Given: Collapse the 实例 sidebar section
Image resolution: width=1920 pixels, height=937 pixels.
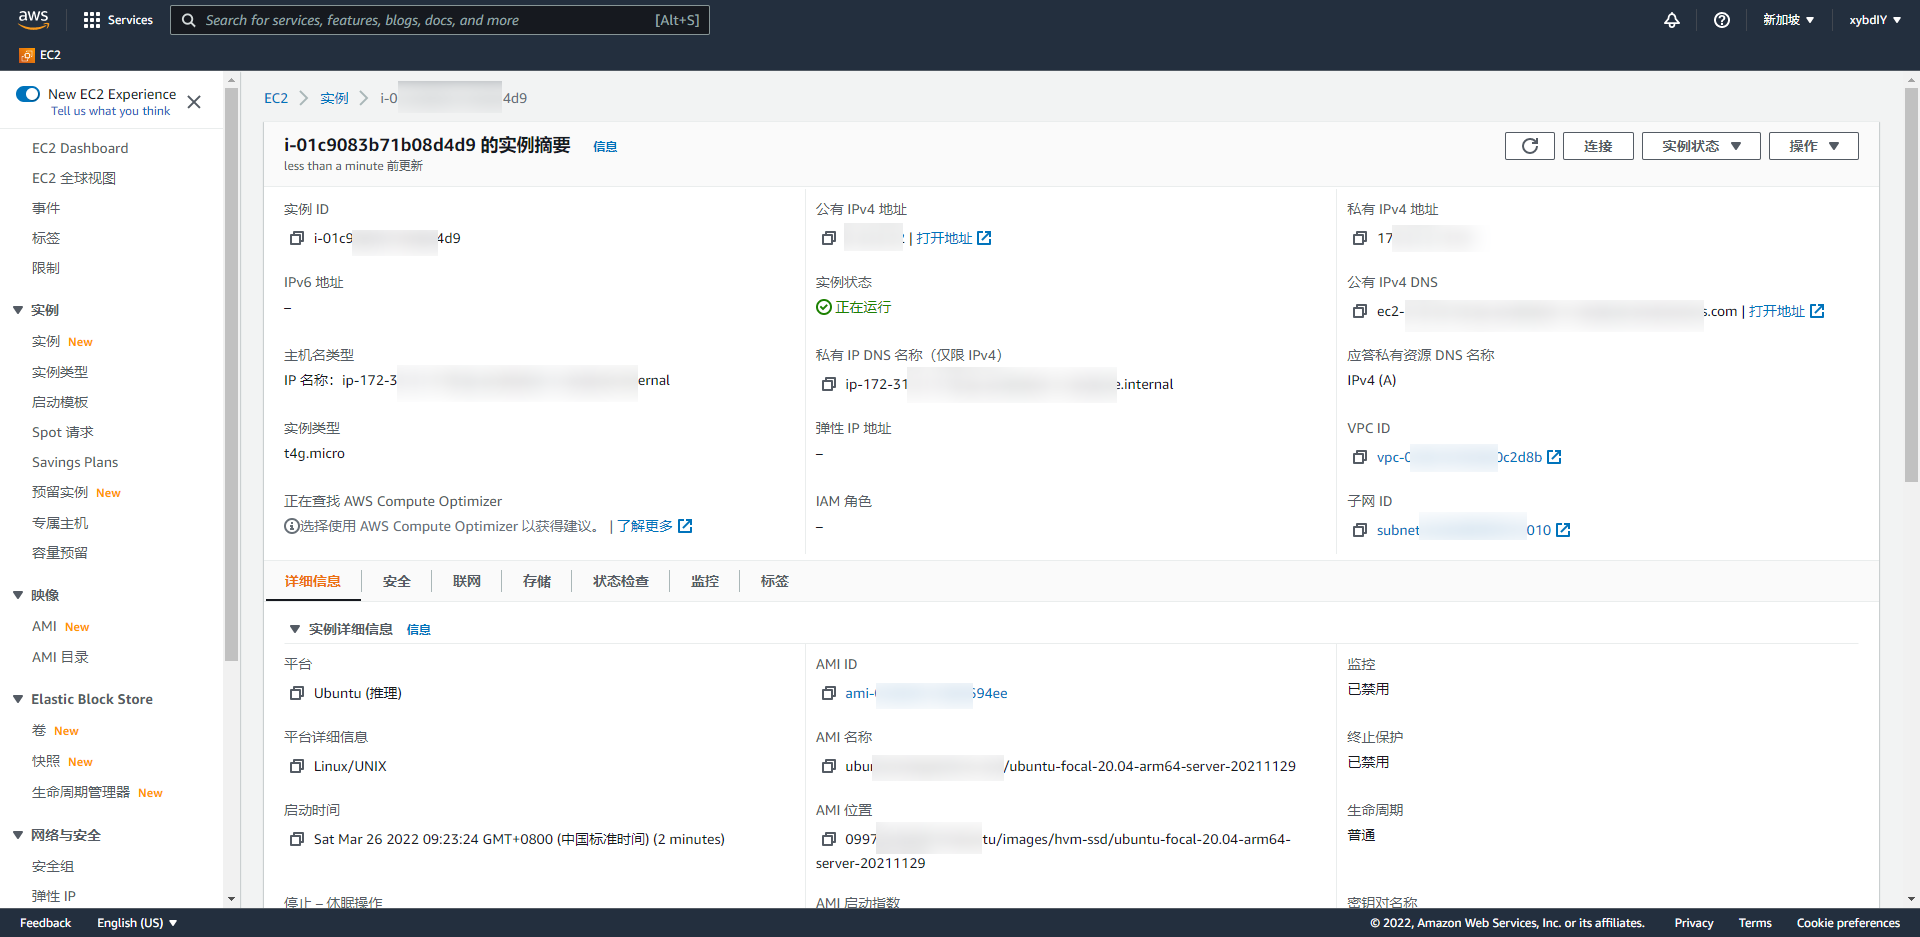Looking at the screenshot, I should [18, 310].
